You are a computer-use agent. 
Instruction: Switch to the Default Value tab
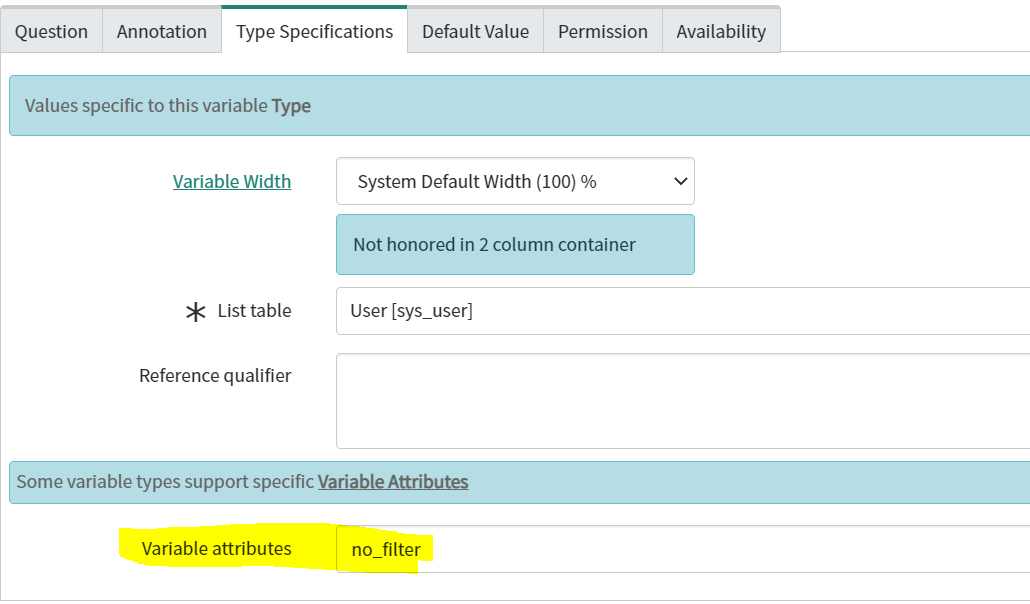[x=475, y=31]
